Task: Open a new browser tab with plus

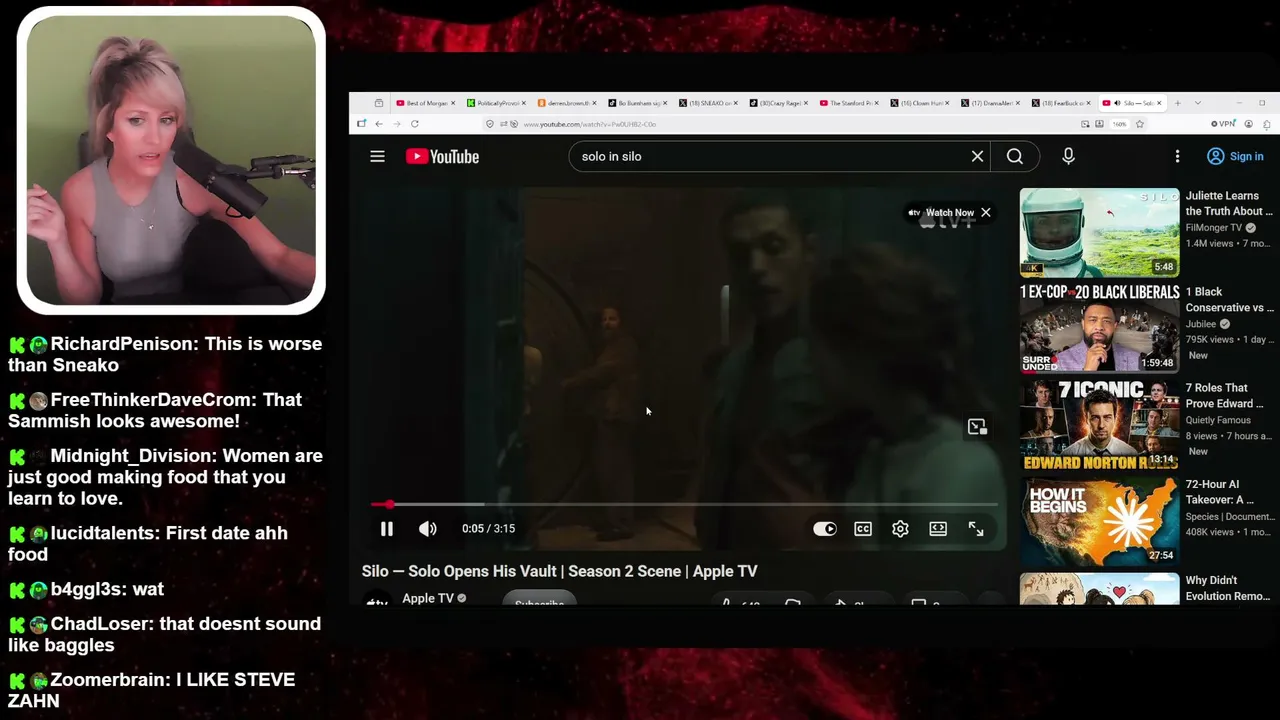Action: pyautogui.click(x=1178, y=103)
